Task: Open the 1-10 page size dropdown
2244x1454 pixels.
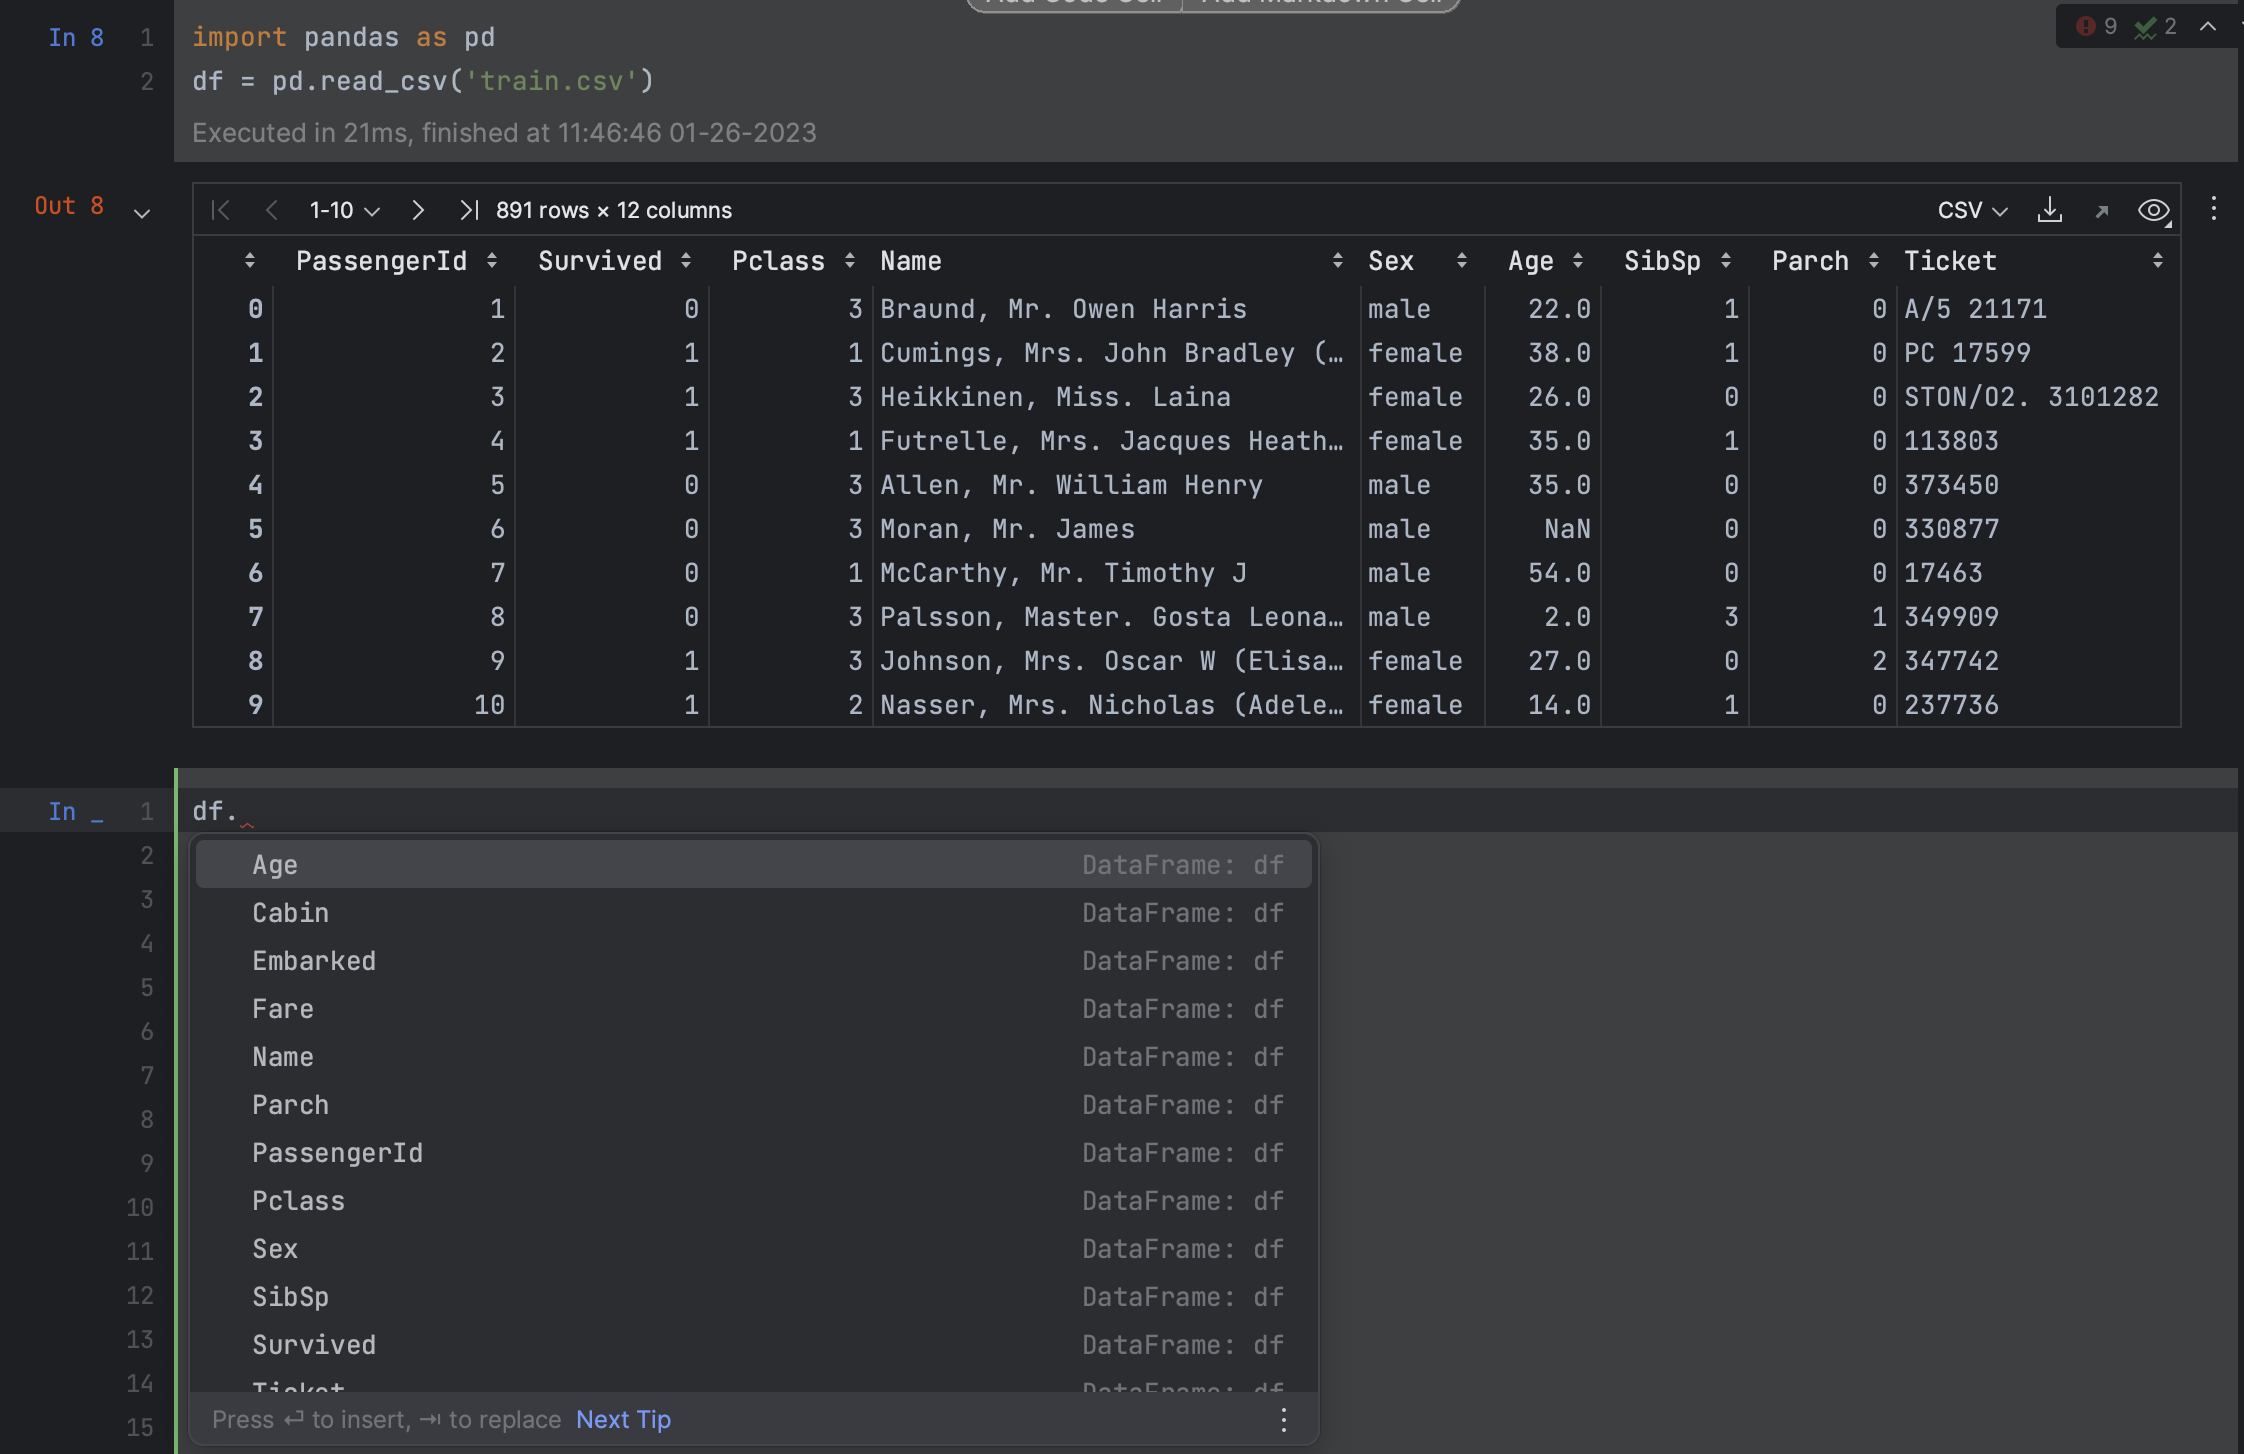Action: click(344, 210)
